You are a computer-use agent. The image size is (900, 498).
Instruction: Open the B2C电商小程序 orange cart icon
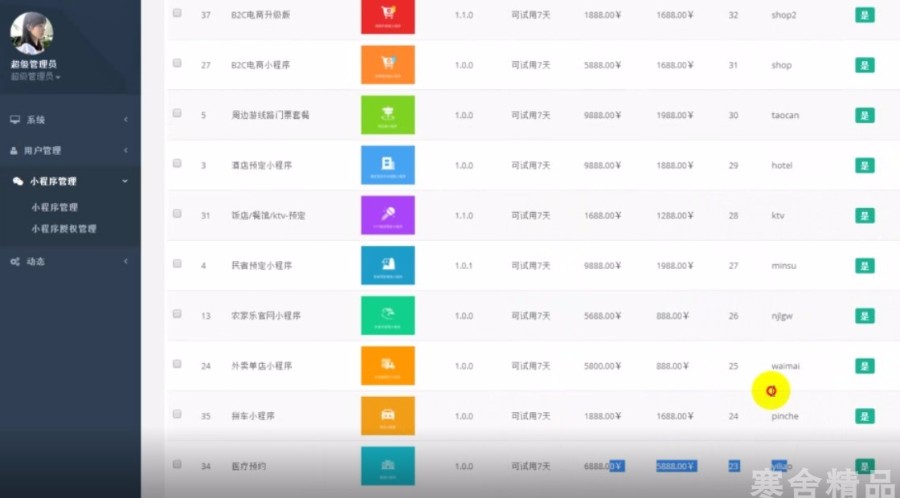pos(387,65)
